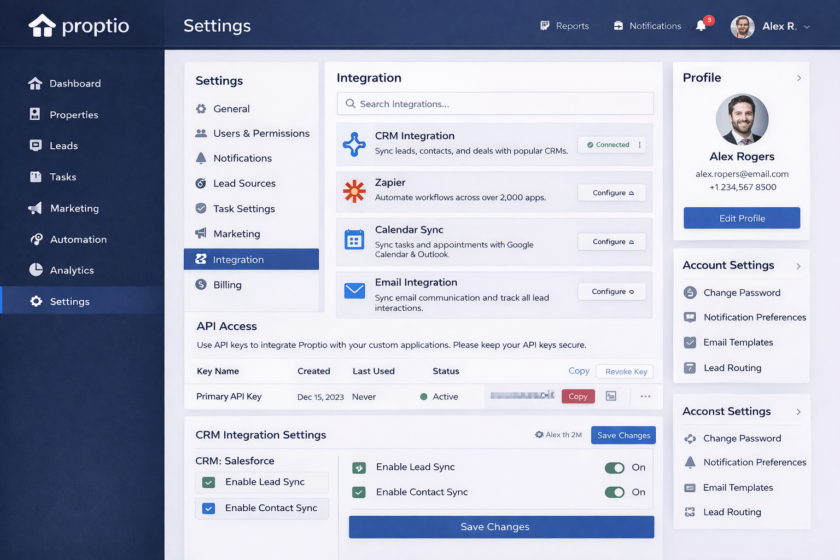The width and height of the screenshot is (840, 560).
Task: Click the Edit Profile button
Action: pyautogui.click(x=741, y=218)
